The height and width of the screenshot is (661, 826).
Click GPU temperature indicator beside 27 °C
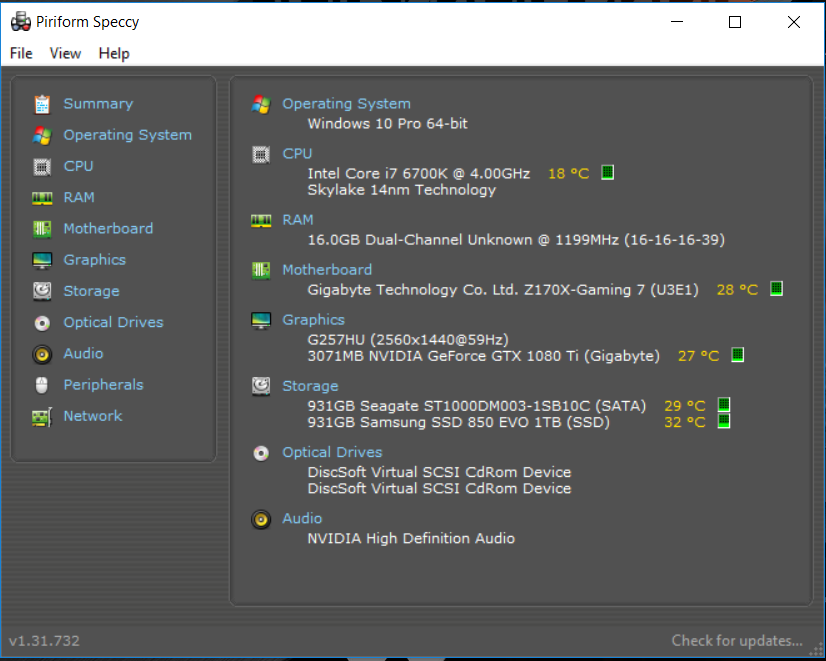click(x=738, y=354)
